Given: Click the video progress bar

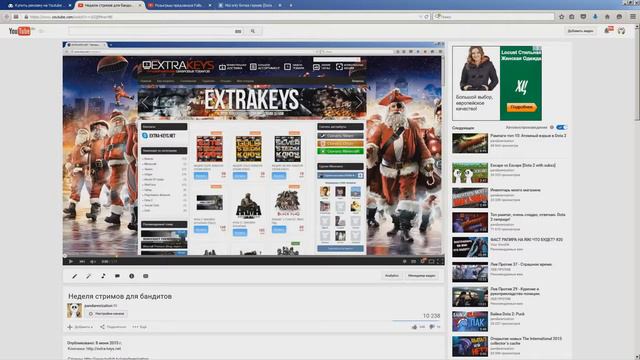Looking at the screenshot, I should [253, 256].
